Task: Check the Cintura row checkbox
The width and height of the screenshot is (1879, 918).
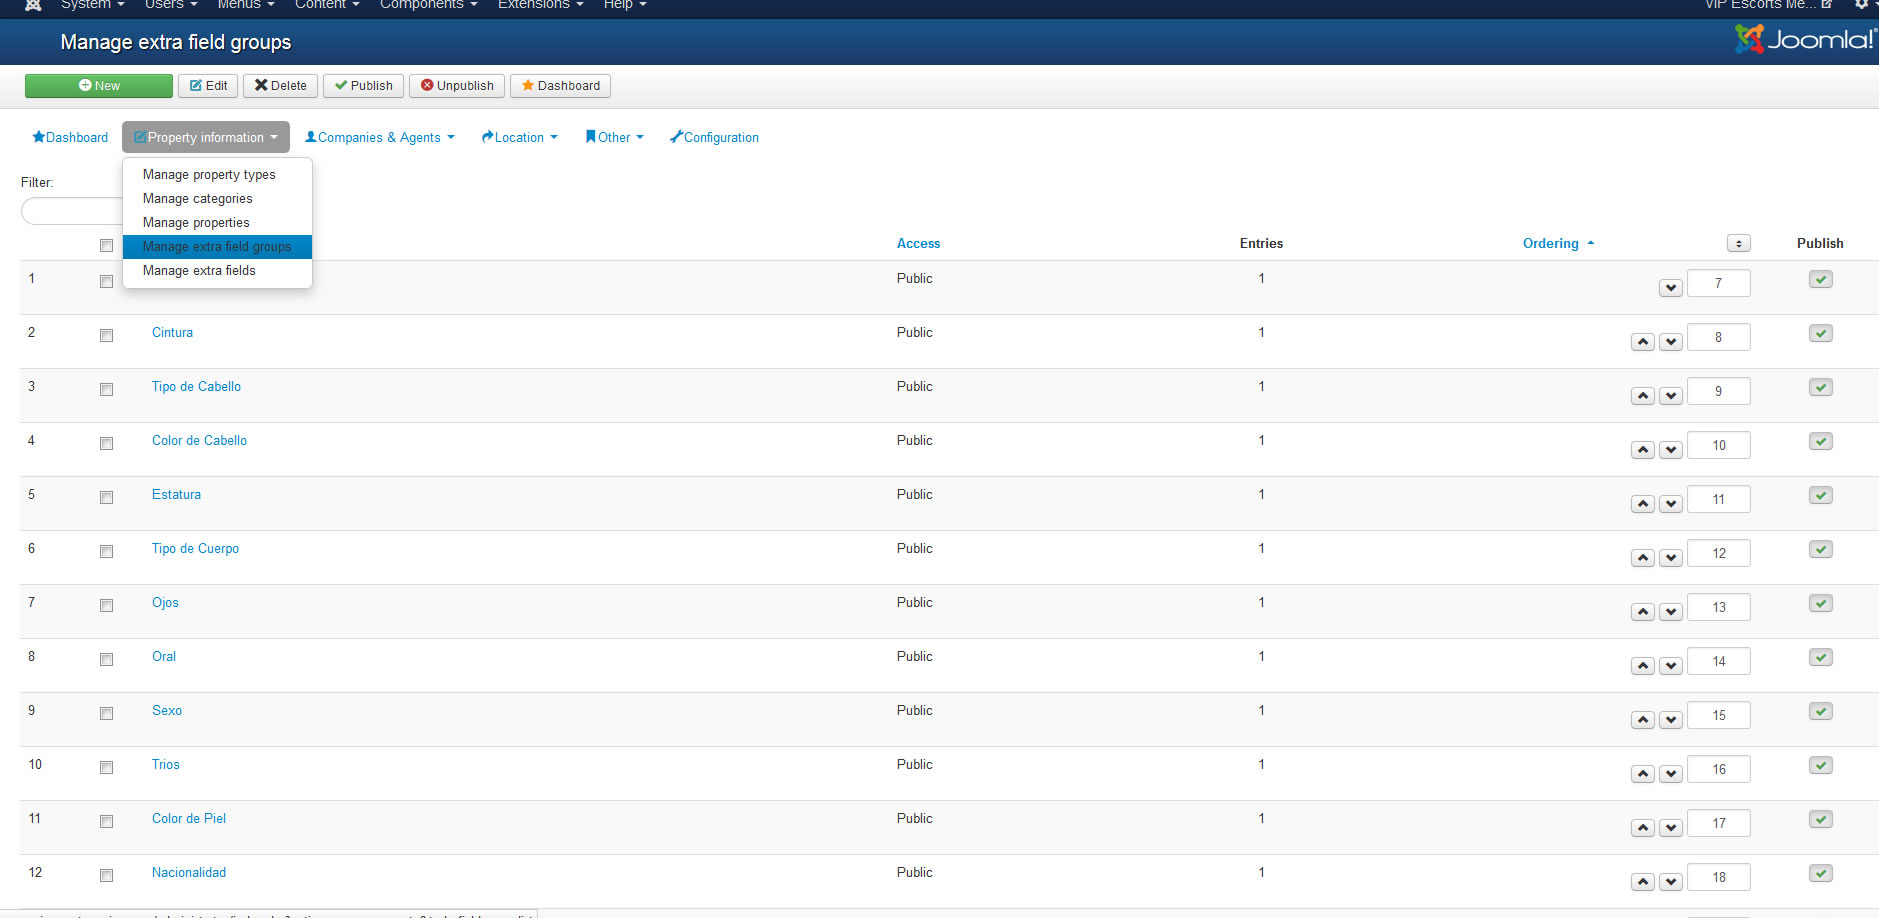Action: click(106, 336)
